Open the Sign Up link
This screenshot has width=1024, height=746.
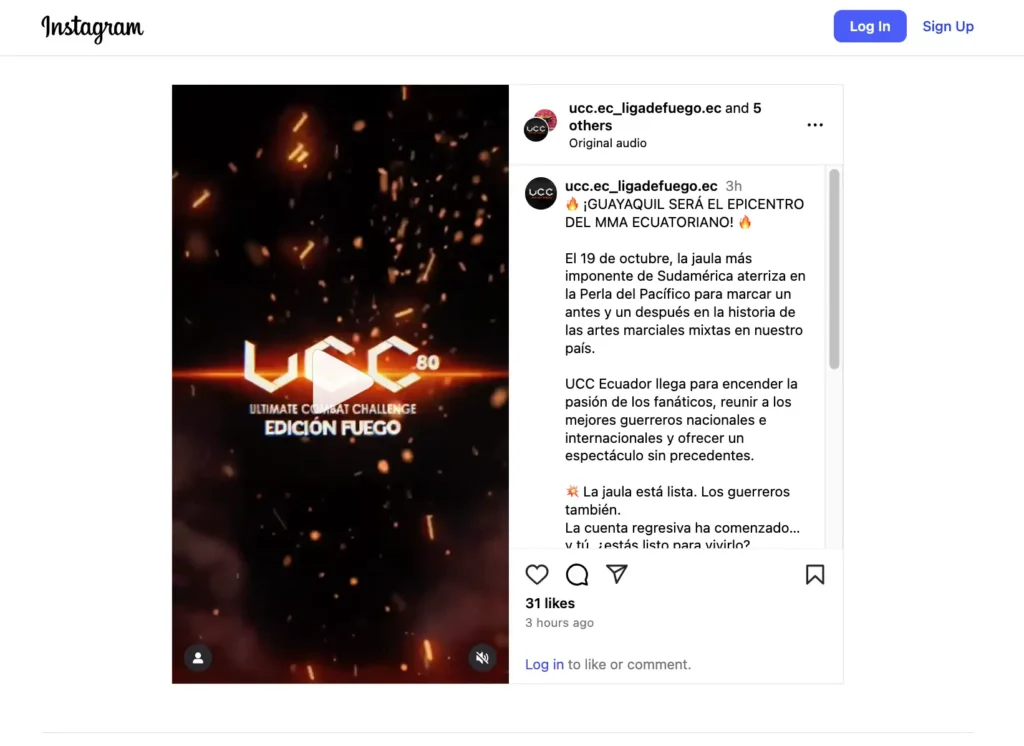(x=948, y=26)
